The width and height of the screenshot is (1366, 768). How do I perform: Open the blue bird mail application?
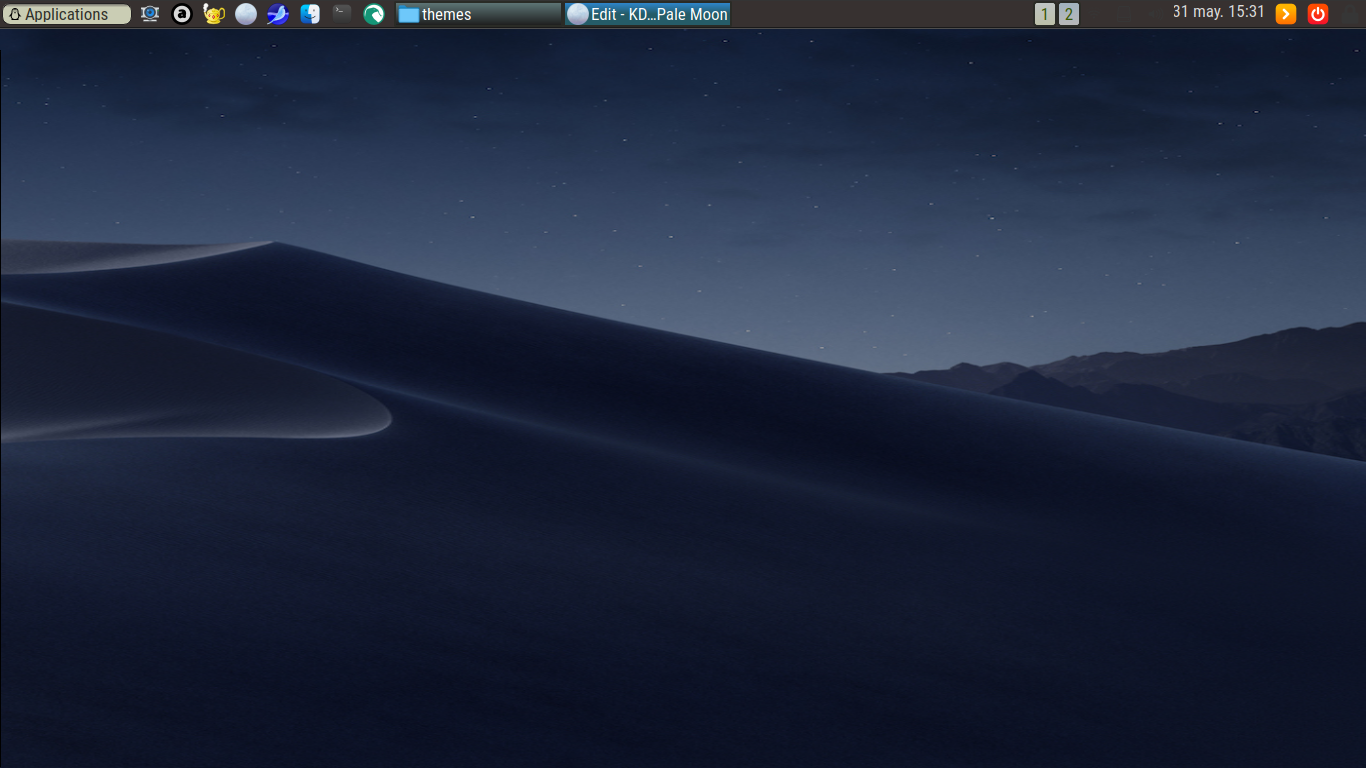[x=278, y=14]
